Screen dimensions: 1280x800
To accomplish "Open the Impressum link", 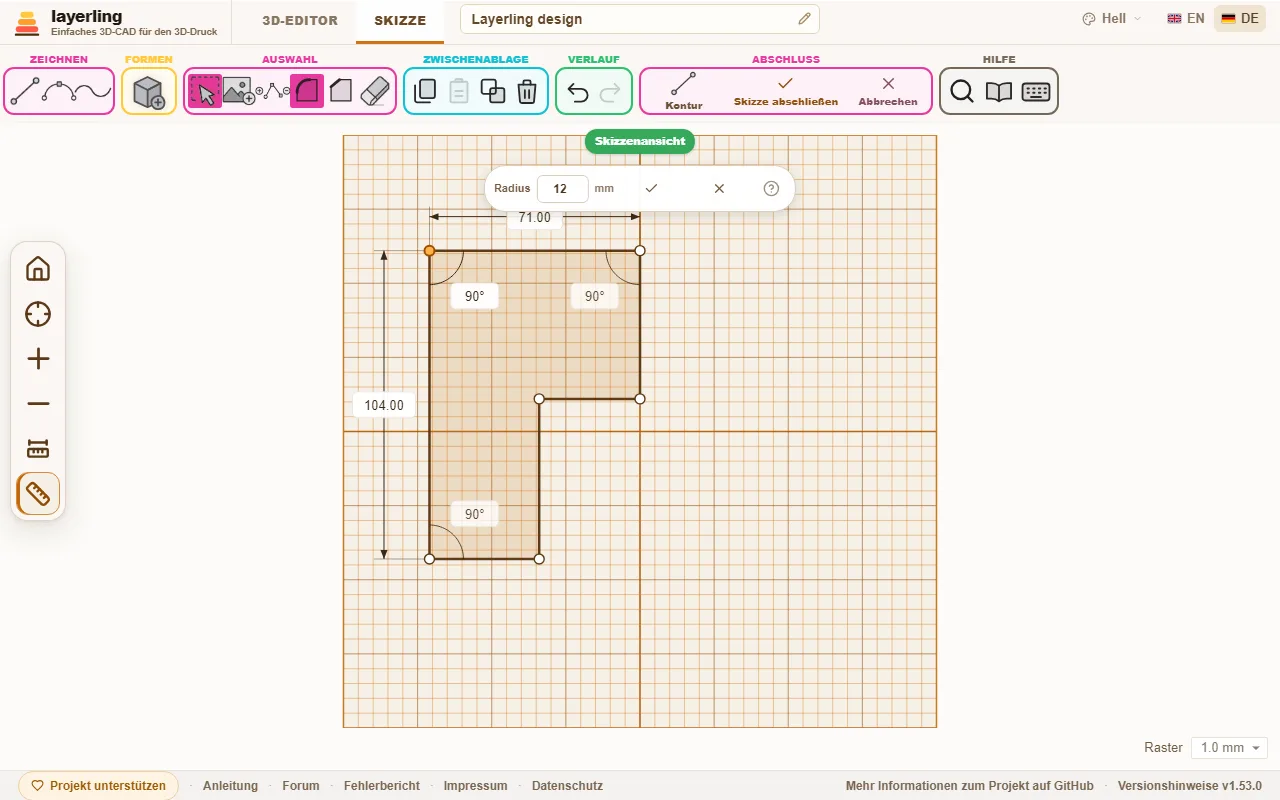I will [x=476, y=786].
